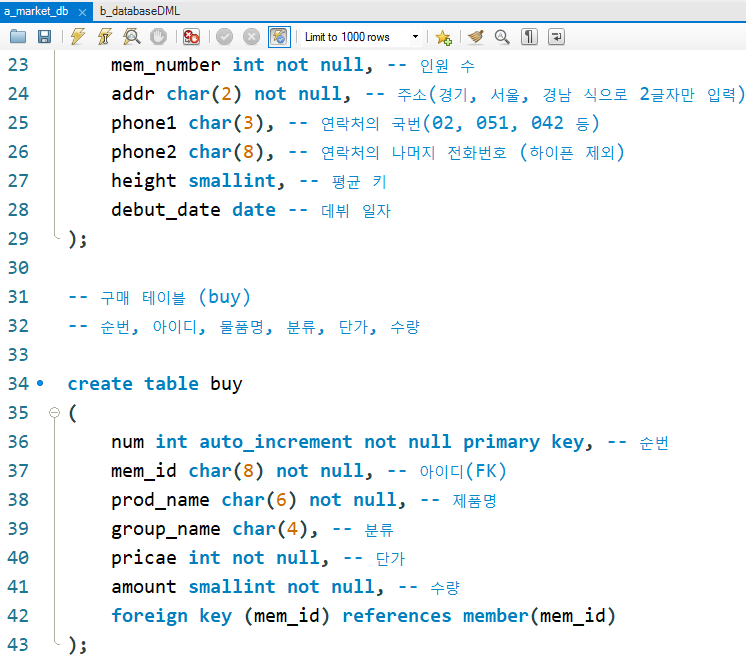Collapse the code fold at line 35
This screenshot has height=666, width=746.
[x=55, y=412]
